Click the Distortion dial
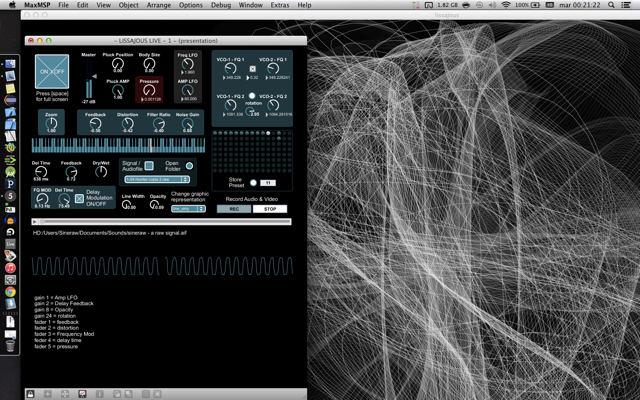 127,124
